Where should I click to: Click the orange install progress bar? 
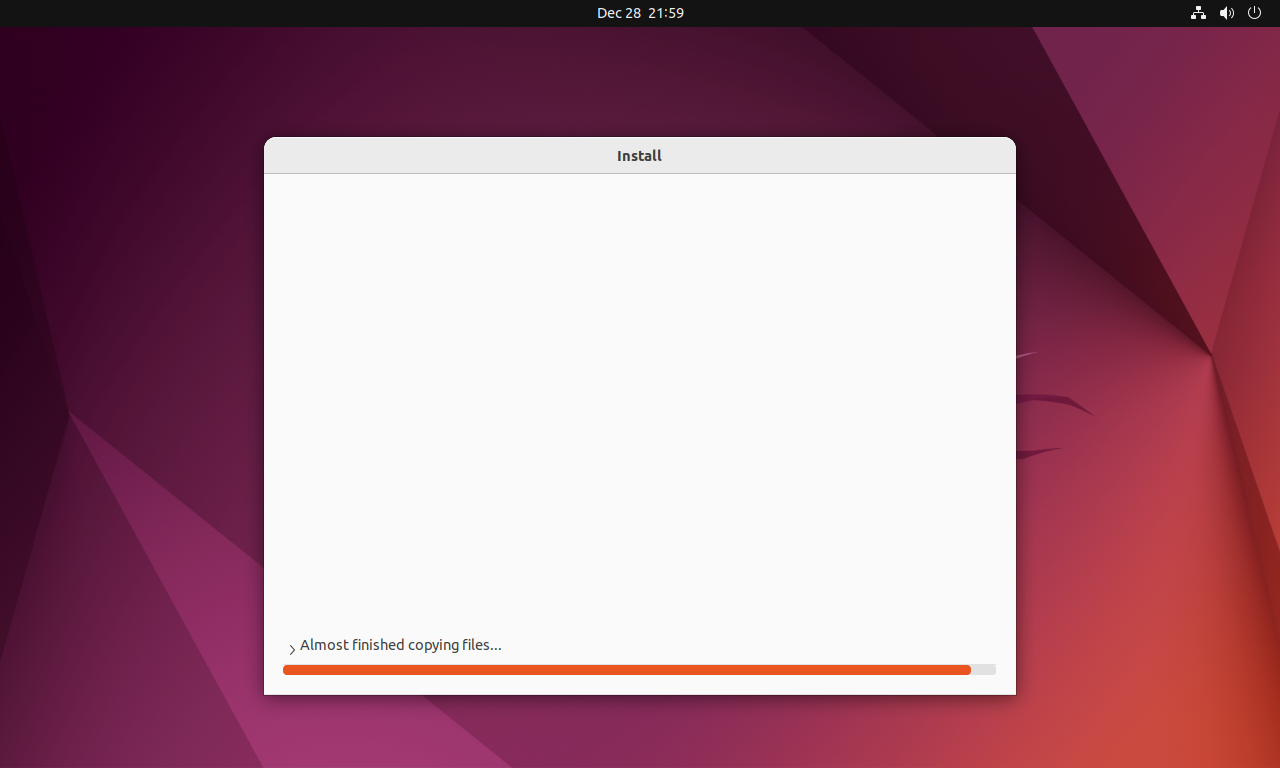tap(639, 670)
